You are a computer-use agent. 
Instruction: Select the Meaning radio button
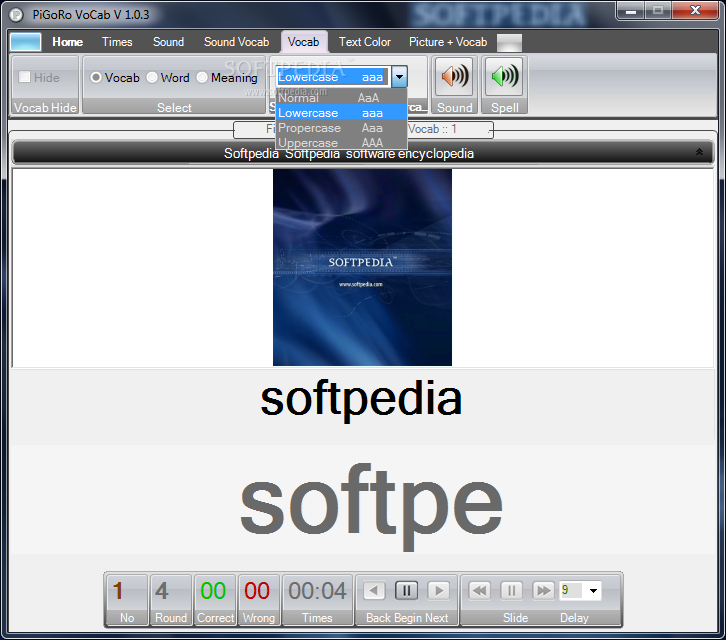pos(202,77)
